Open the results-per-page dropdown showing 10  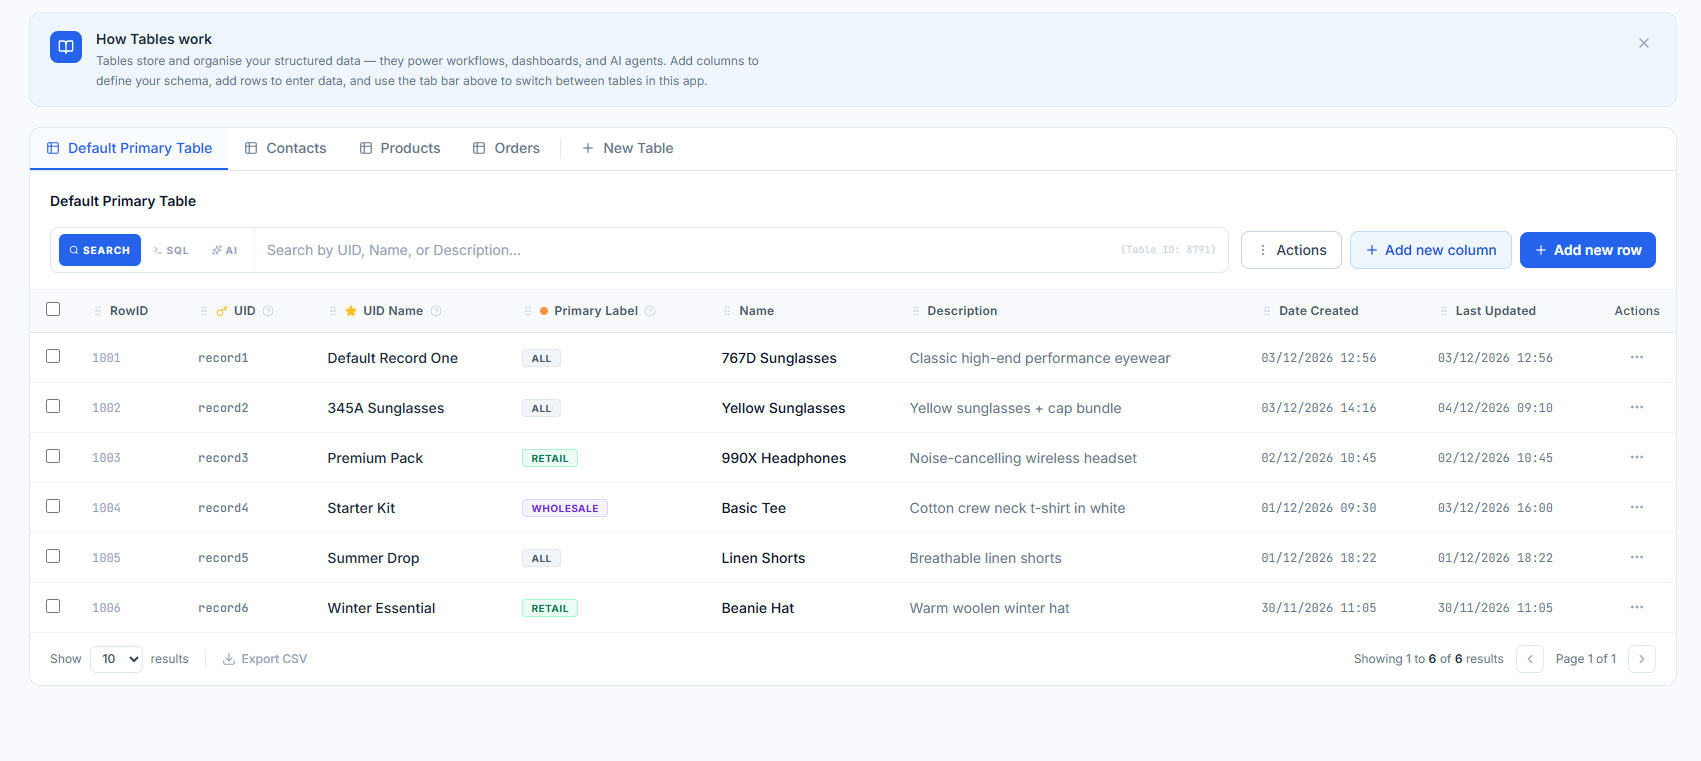coord(116,659)
